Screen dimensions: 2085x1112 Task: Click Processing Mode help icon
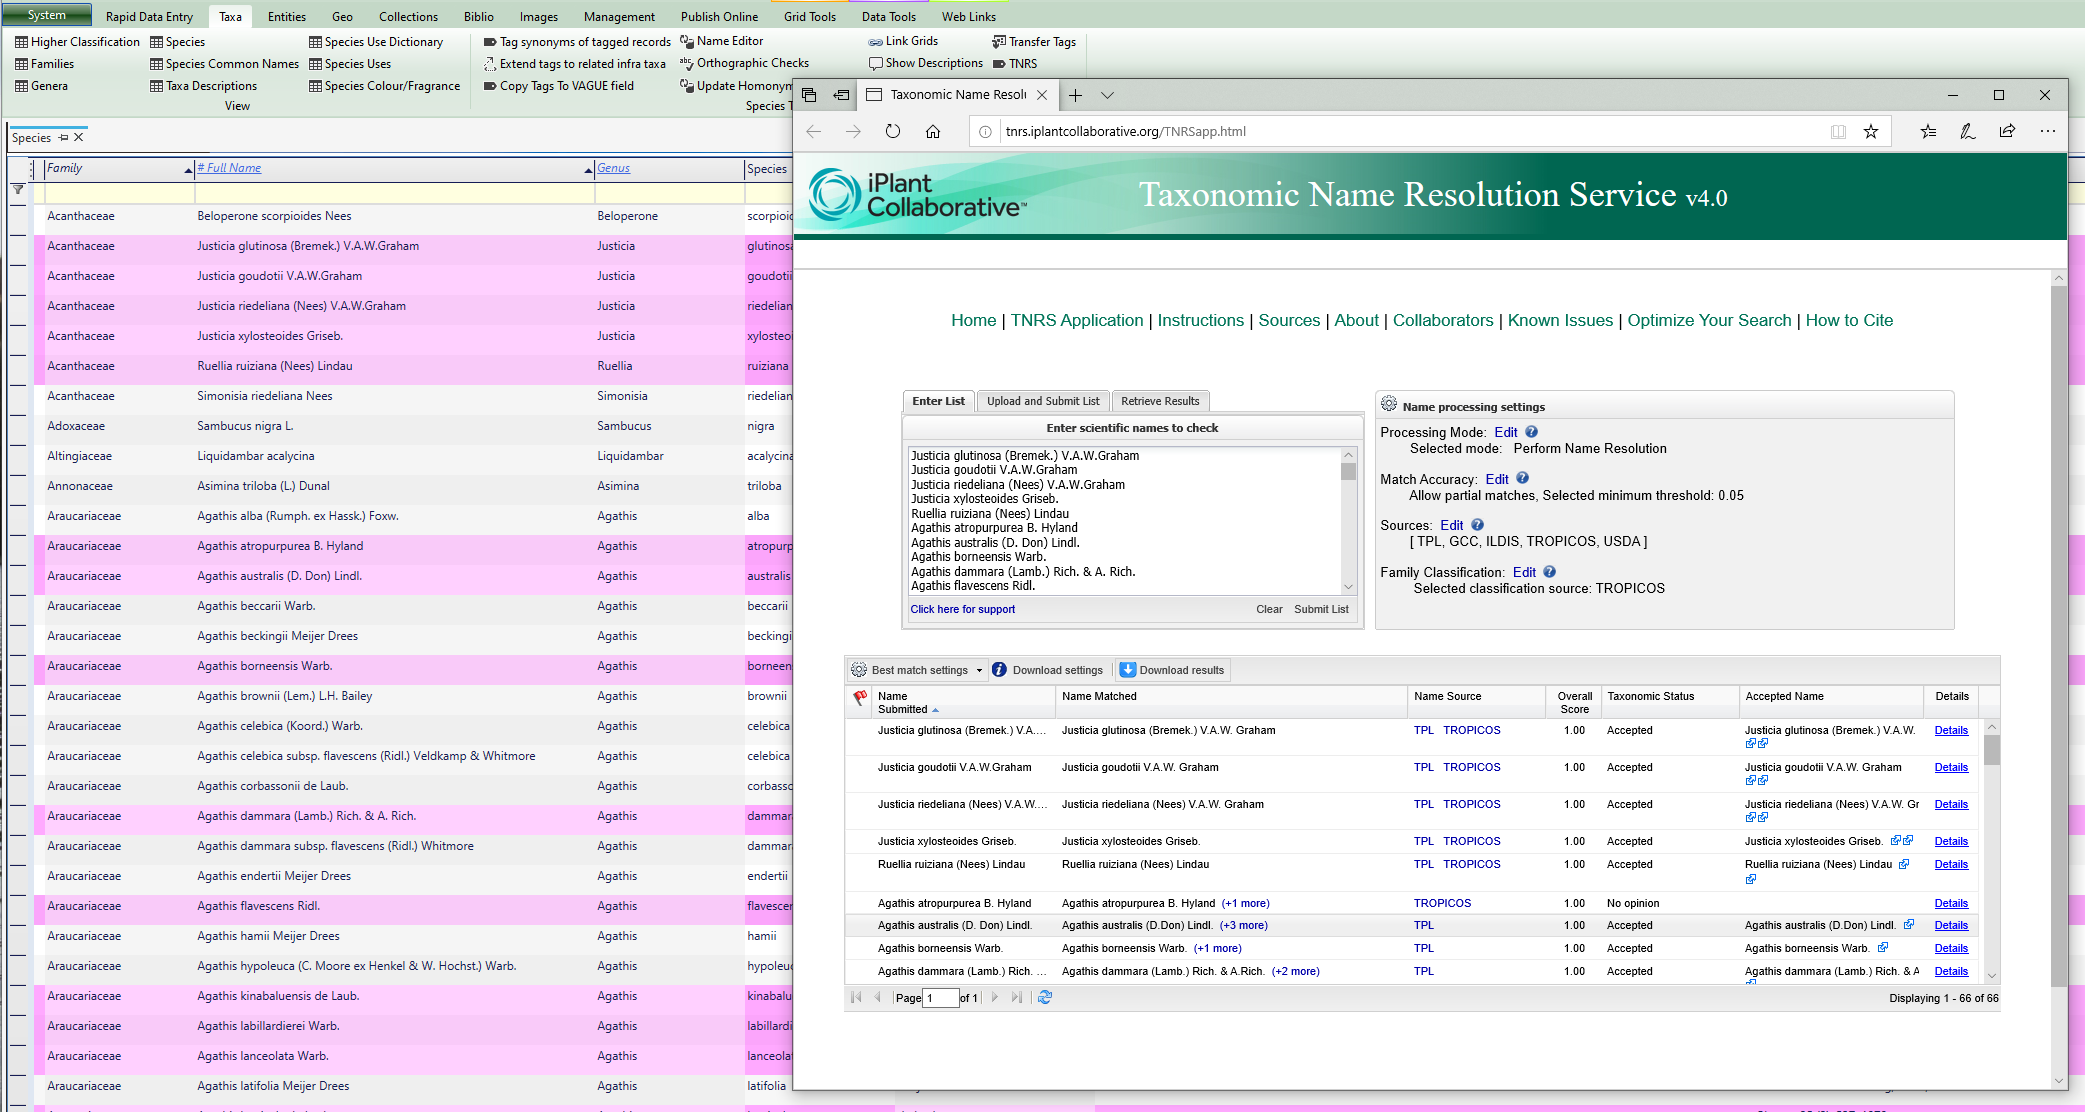[1531, 432]
